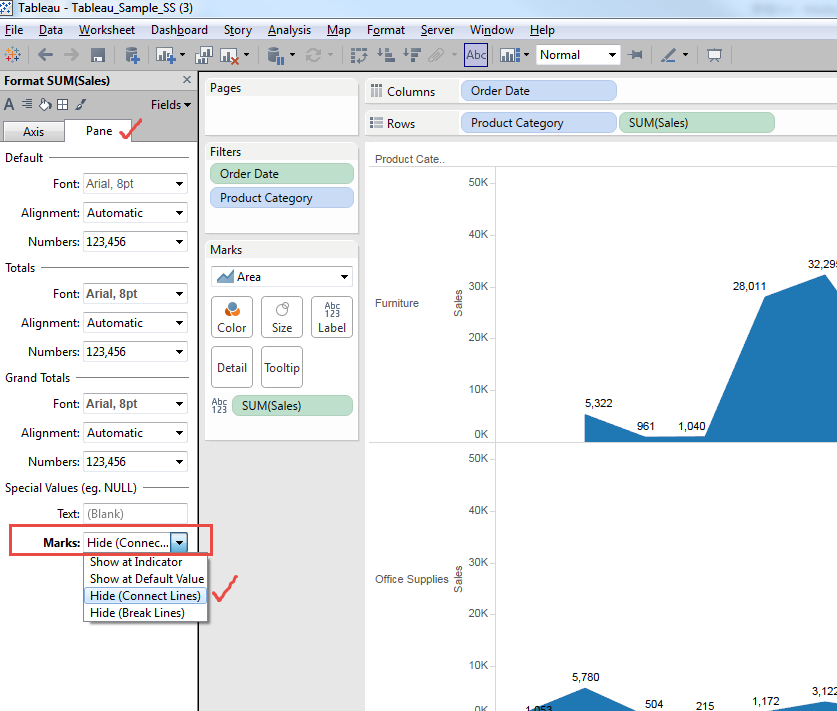Click the Tooltip button on Marks card
Screen dimensions: 837x711
(282, 367)
